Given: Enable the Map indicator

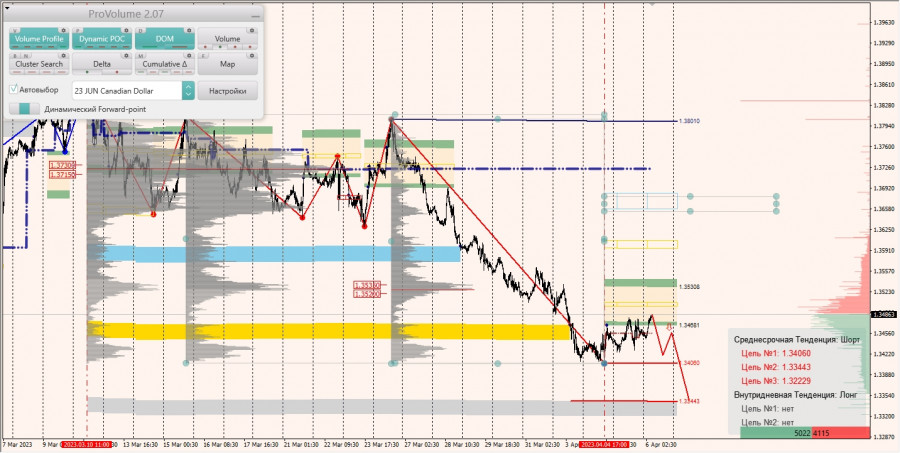Looking at the screenshot, I should coord(227,64).
